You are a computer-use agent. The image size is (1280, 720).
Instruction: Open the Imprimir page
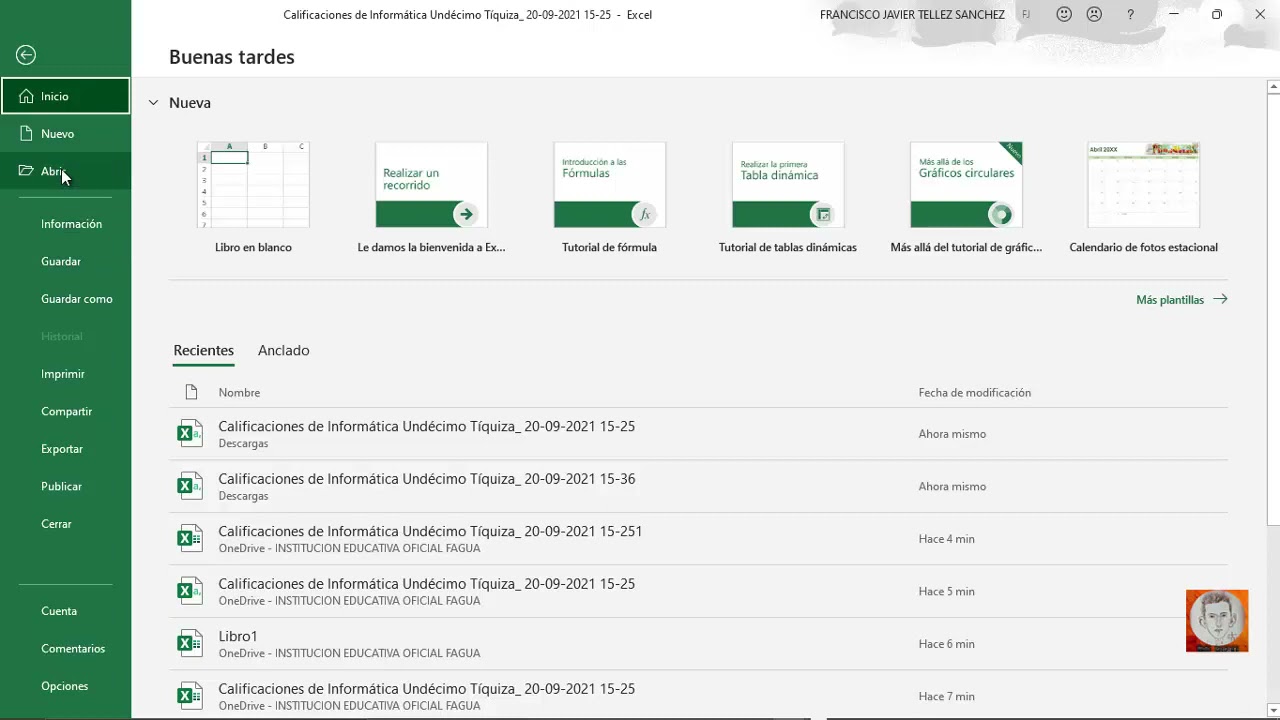(x=65, y=374)
